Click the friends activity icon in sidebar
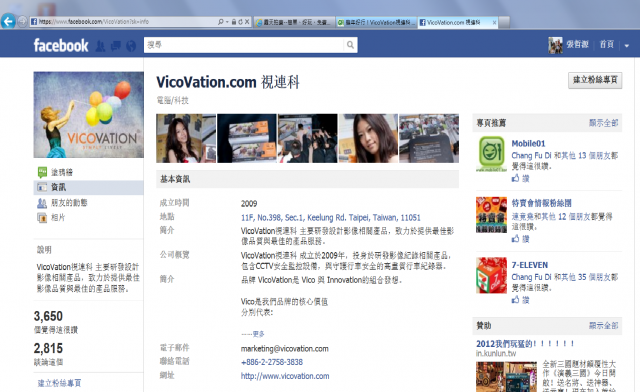640x392 pixels. click(x=42, y=203)
